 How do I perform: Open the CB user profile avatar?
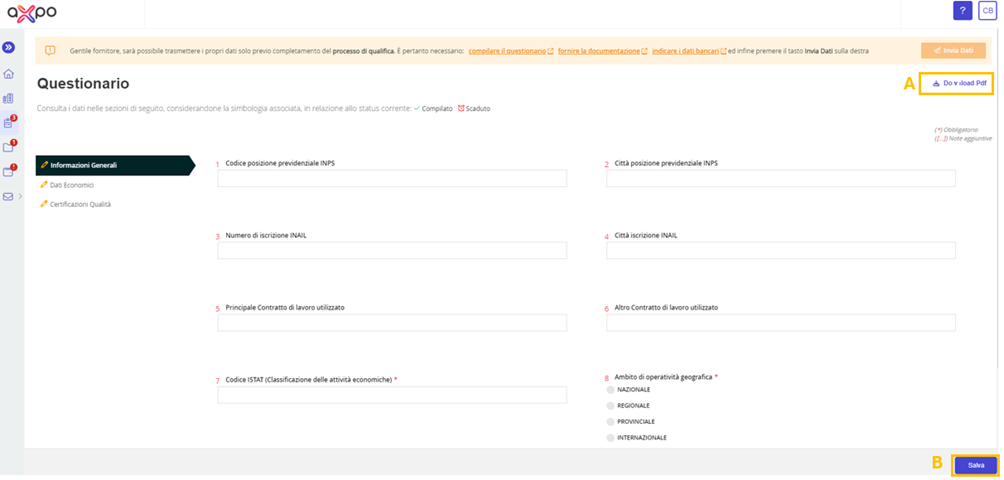(x=987, y=10)
